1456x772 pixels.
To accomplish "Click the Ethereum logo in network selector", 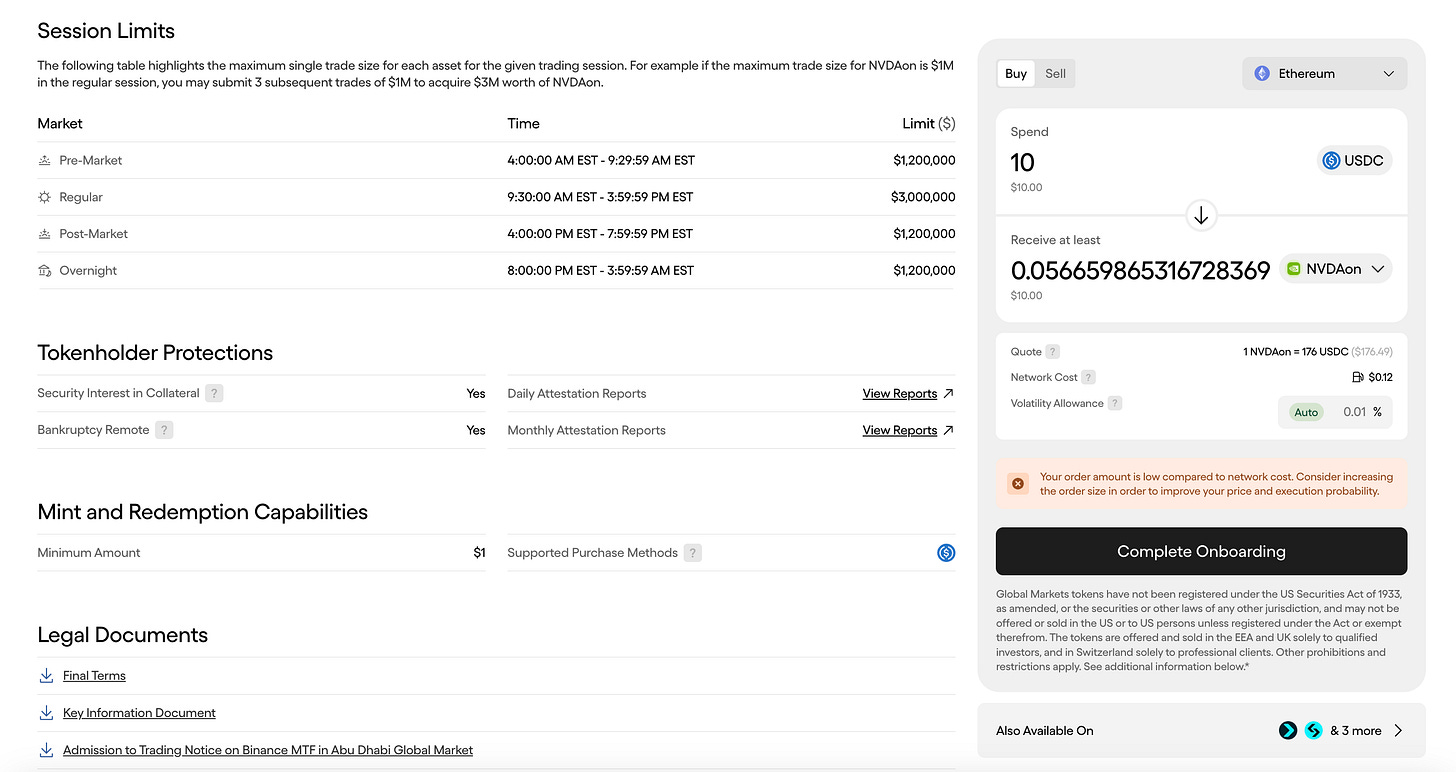I will tap(1262, 74).
